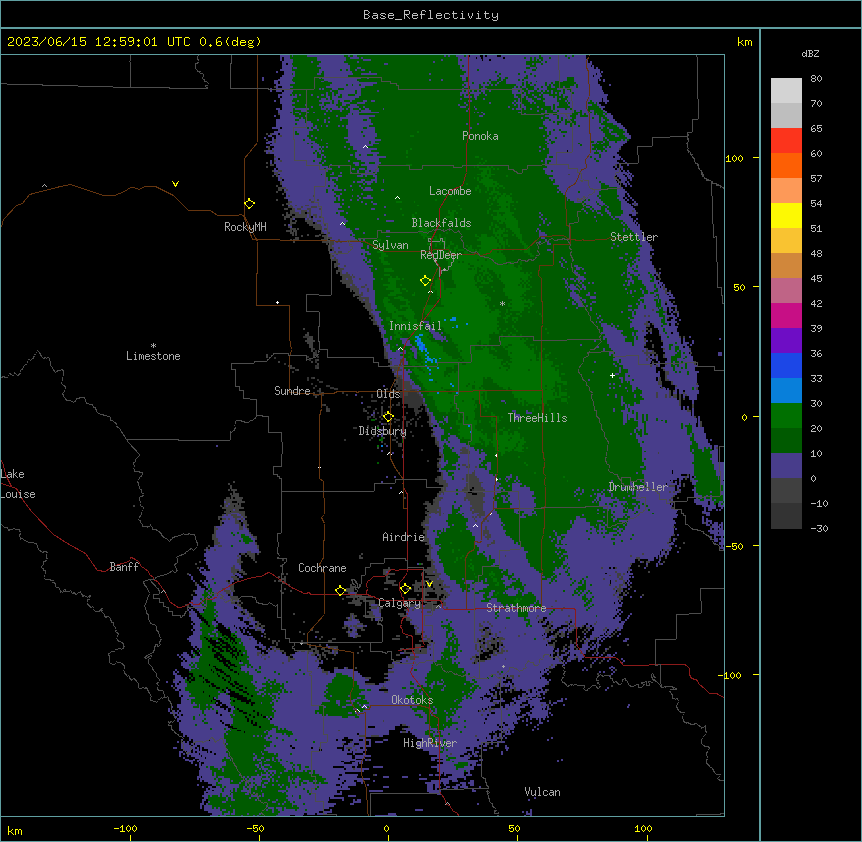
Task: Click the RedDeer city label
Action: [441, 255]
